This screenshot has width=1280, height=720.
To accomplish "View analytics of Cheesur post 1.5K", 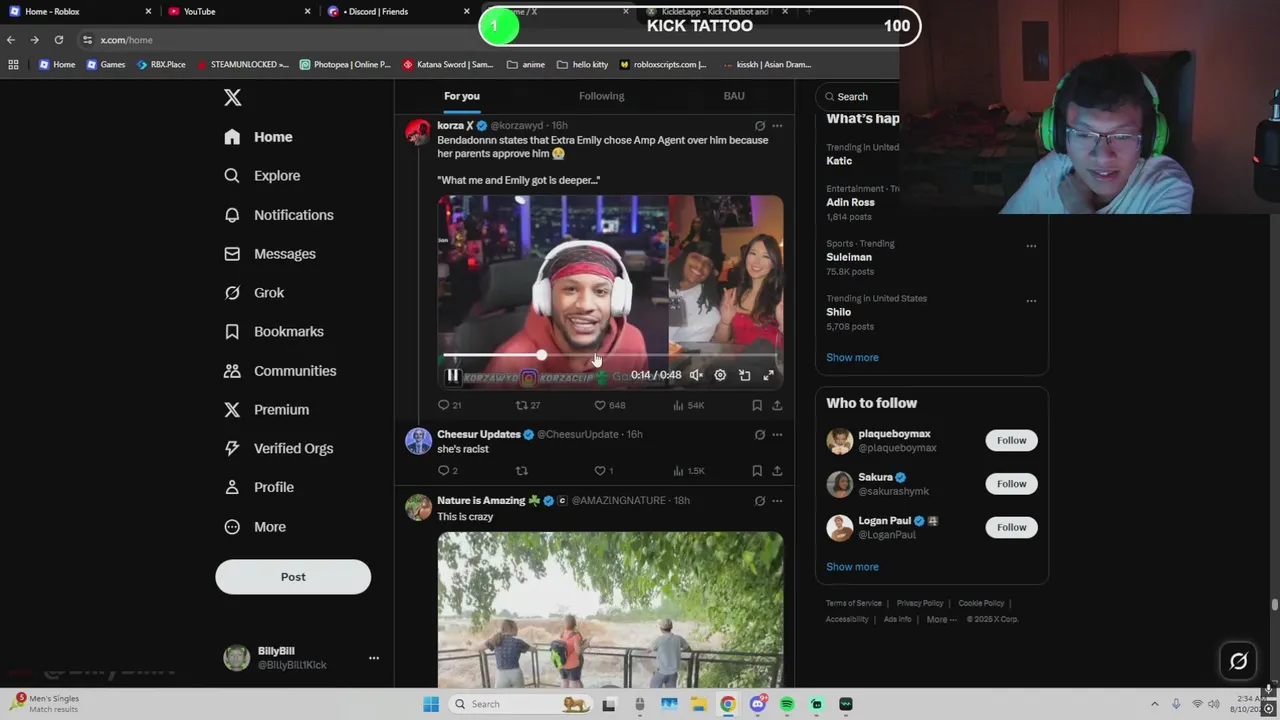I will click(689, 471).
